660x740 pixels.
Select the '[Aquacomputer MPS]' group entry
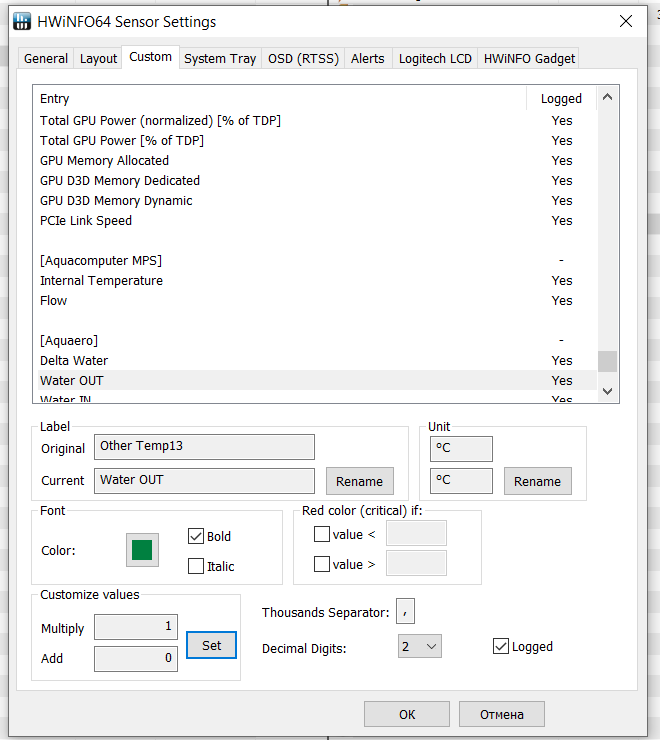[317, 261]
